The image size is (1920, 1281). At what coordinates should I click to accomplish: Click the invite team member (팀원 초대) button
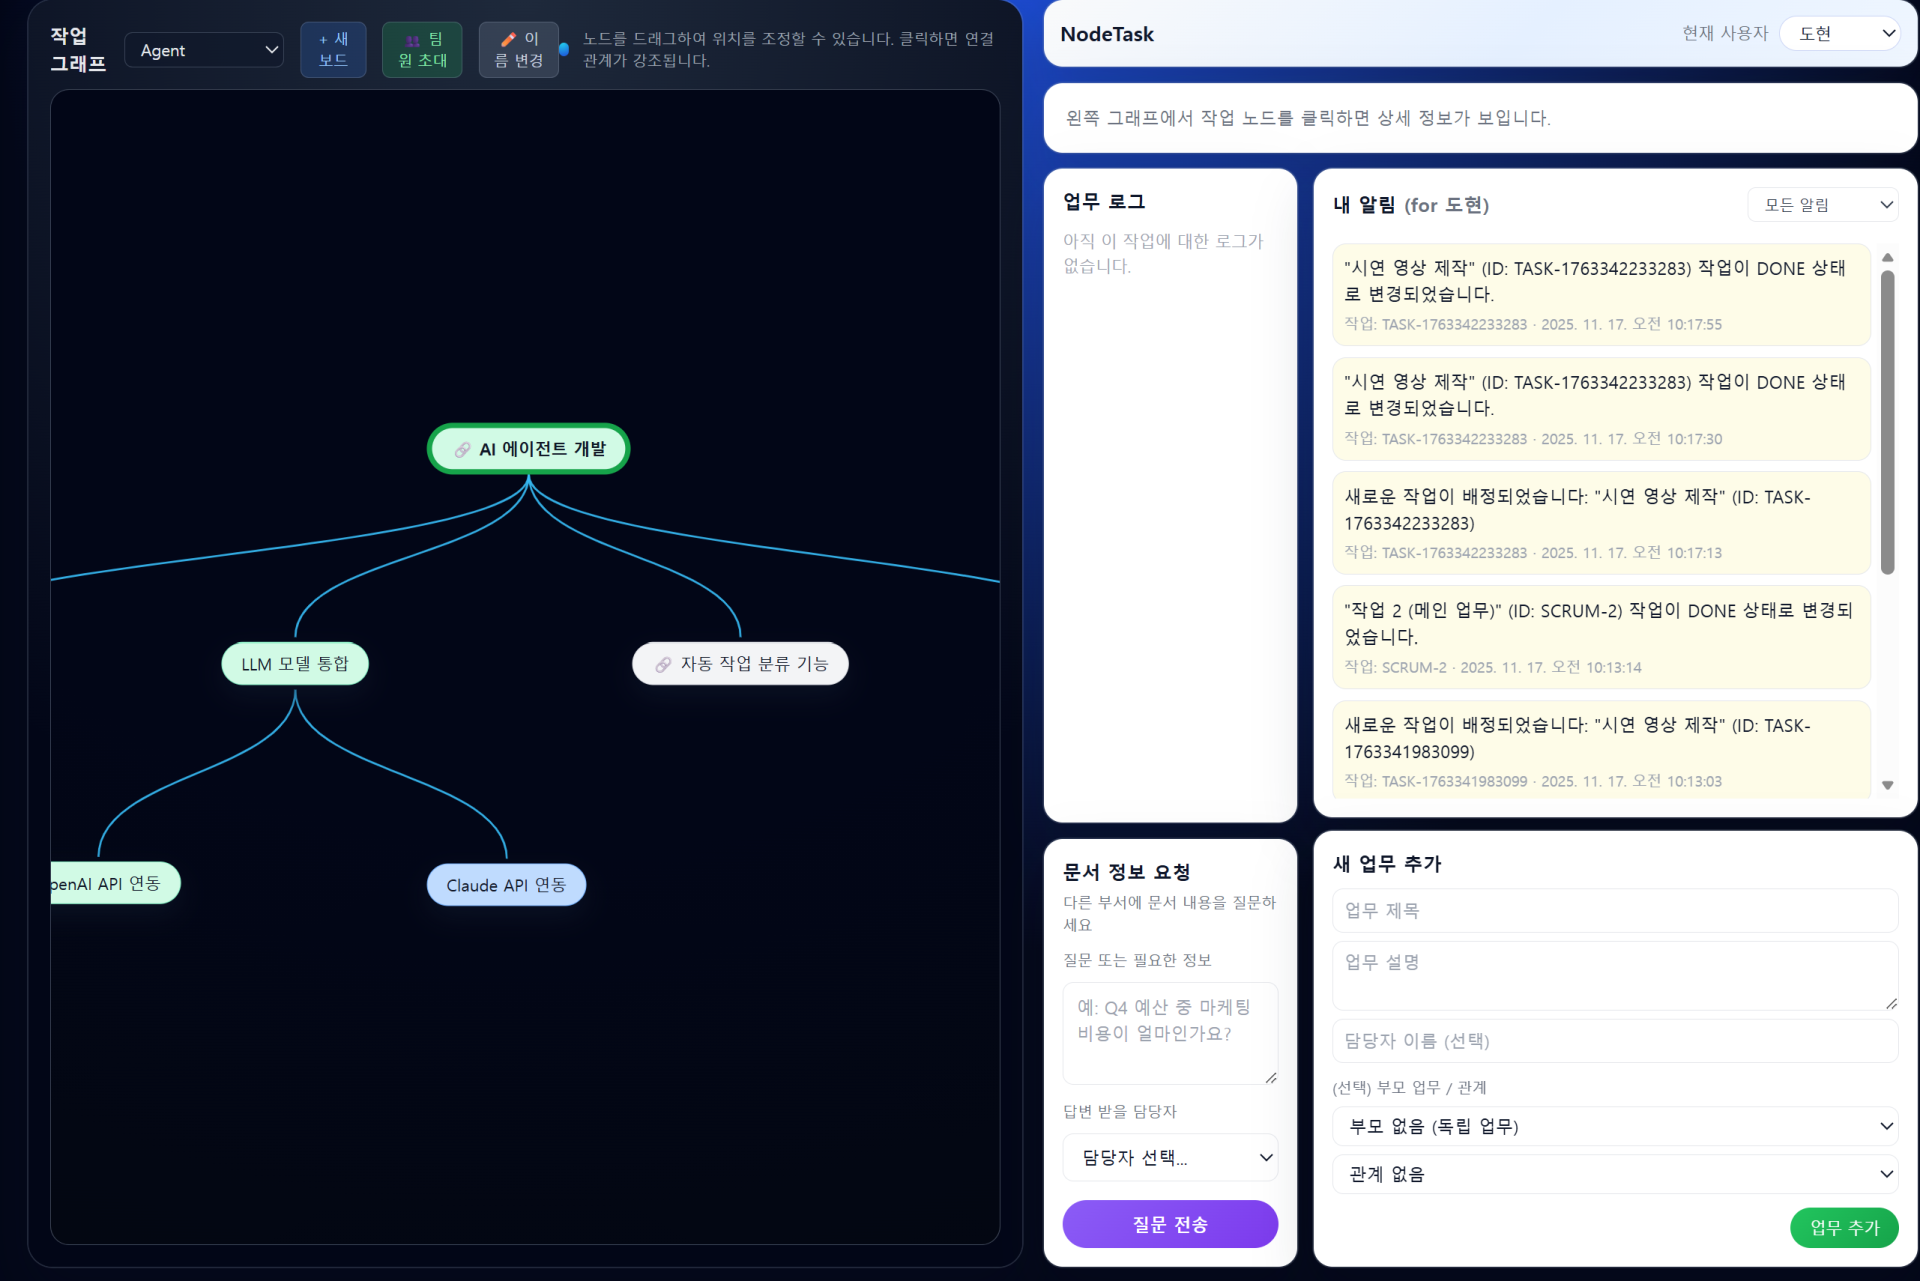click(422, 50)
